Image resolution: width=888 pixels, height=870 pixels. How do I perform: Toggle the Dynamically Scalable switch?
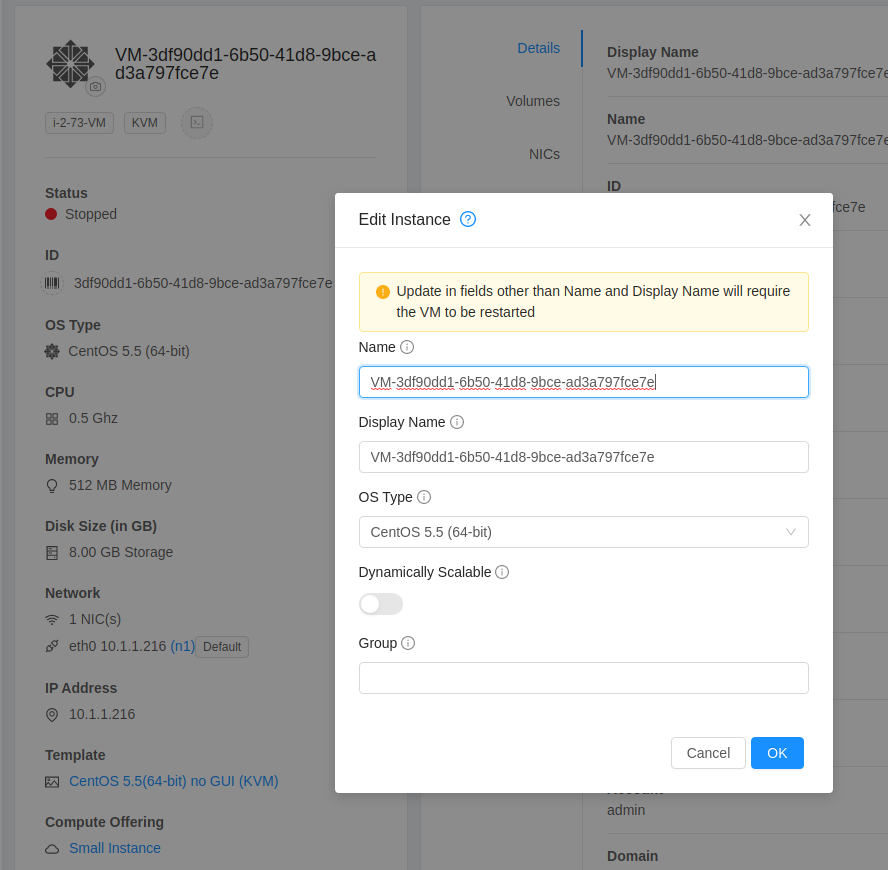coord(380,604)
